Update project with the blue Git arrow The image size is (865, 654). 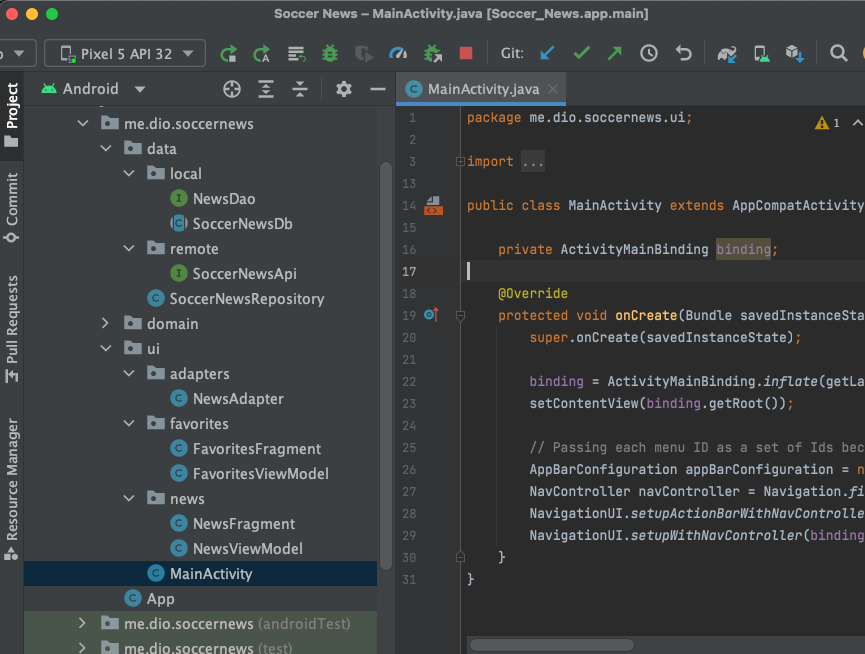coord(547,53)
